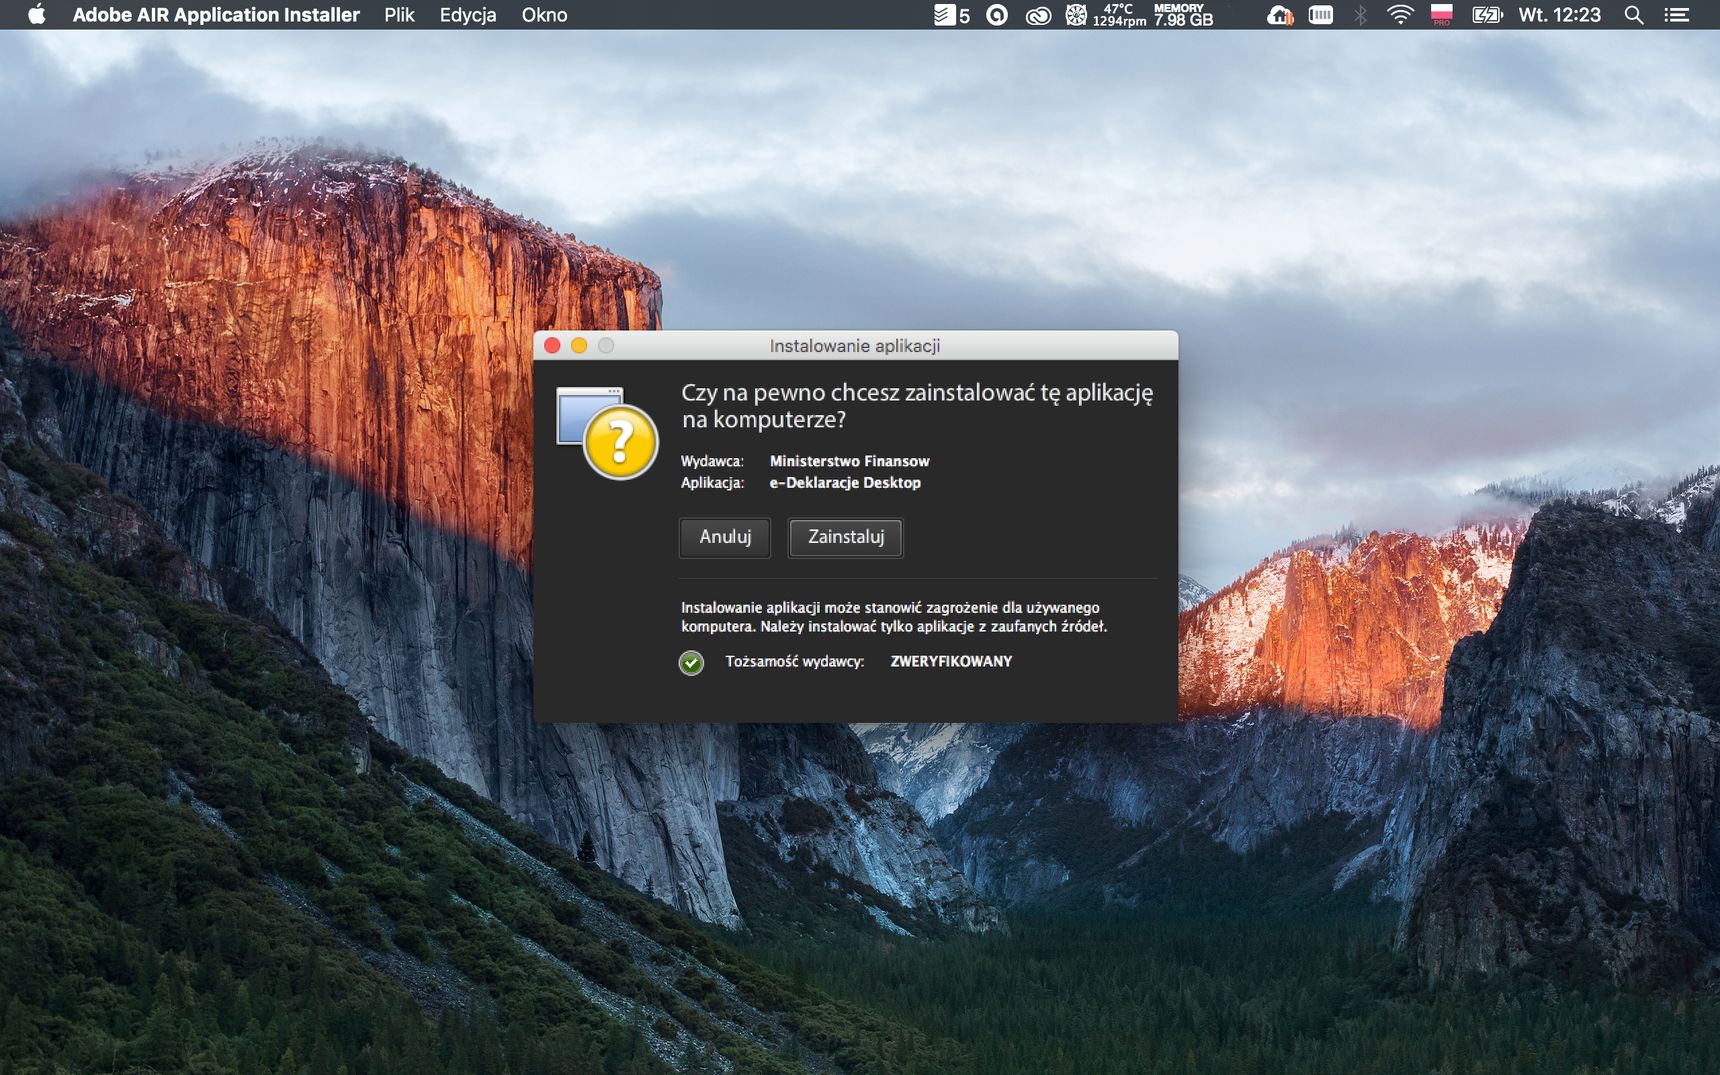Open the Adobe AIR Application Installer menu
Image resolution: width=1720 pixels, height=1075 pixels.
click(216, 15)
